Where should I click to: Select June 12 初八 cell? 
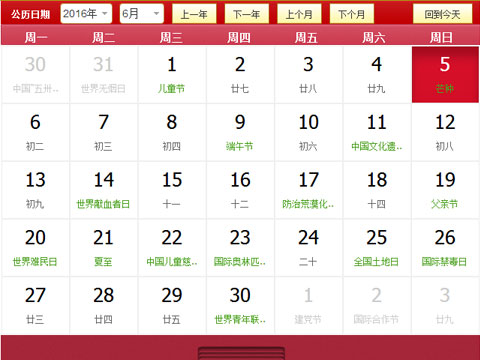pos(445,132)
